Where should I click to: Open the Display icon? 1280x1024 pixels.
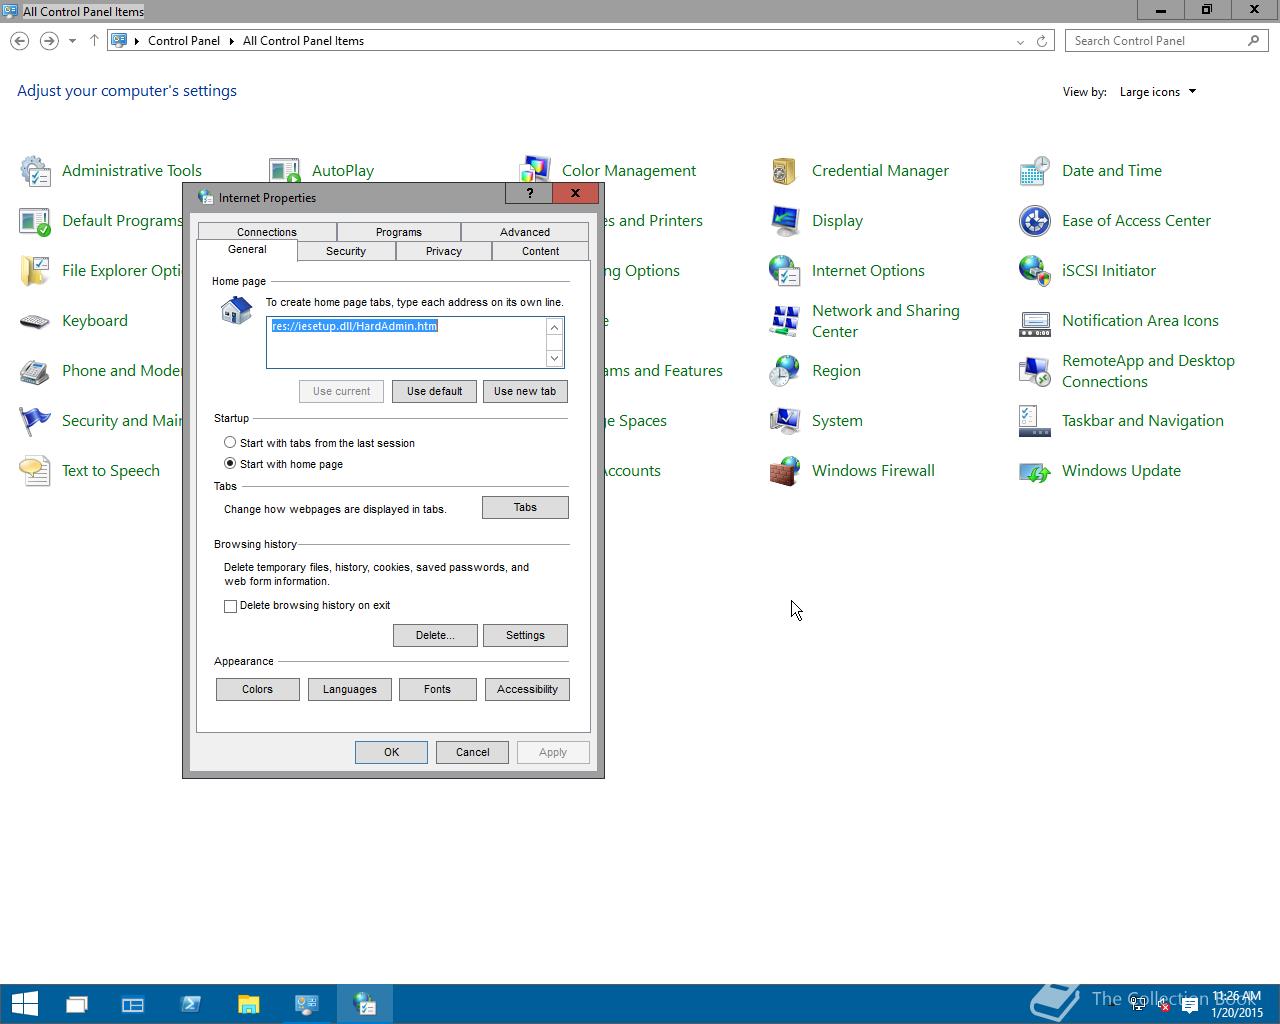point(785,221)
